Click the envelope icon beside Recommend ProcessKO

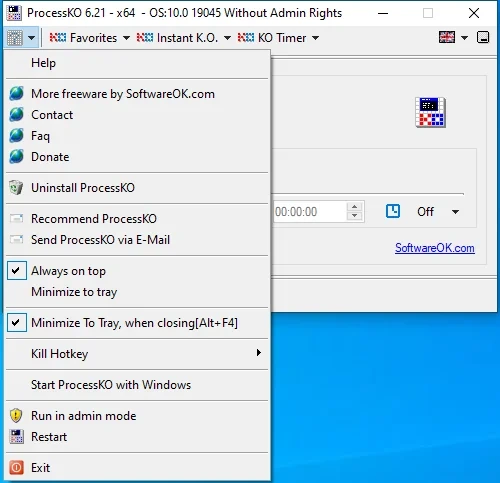coord(16,219)
